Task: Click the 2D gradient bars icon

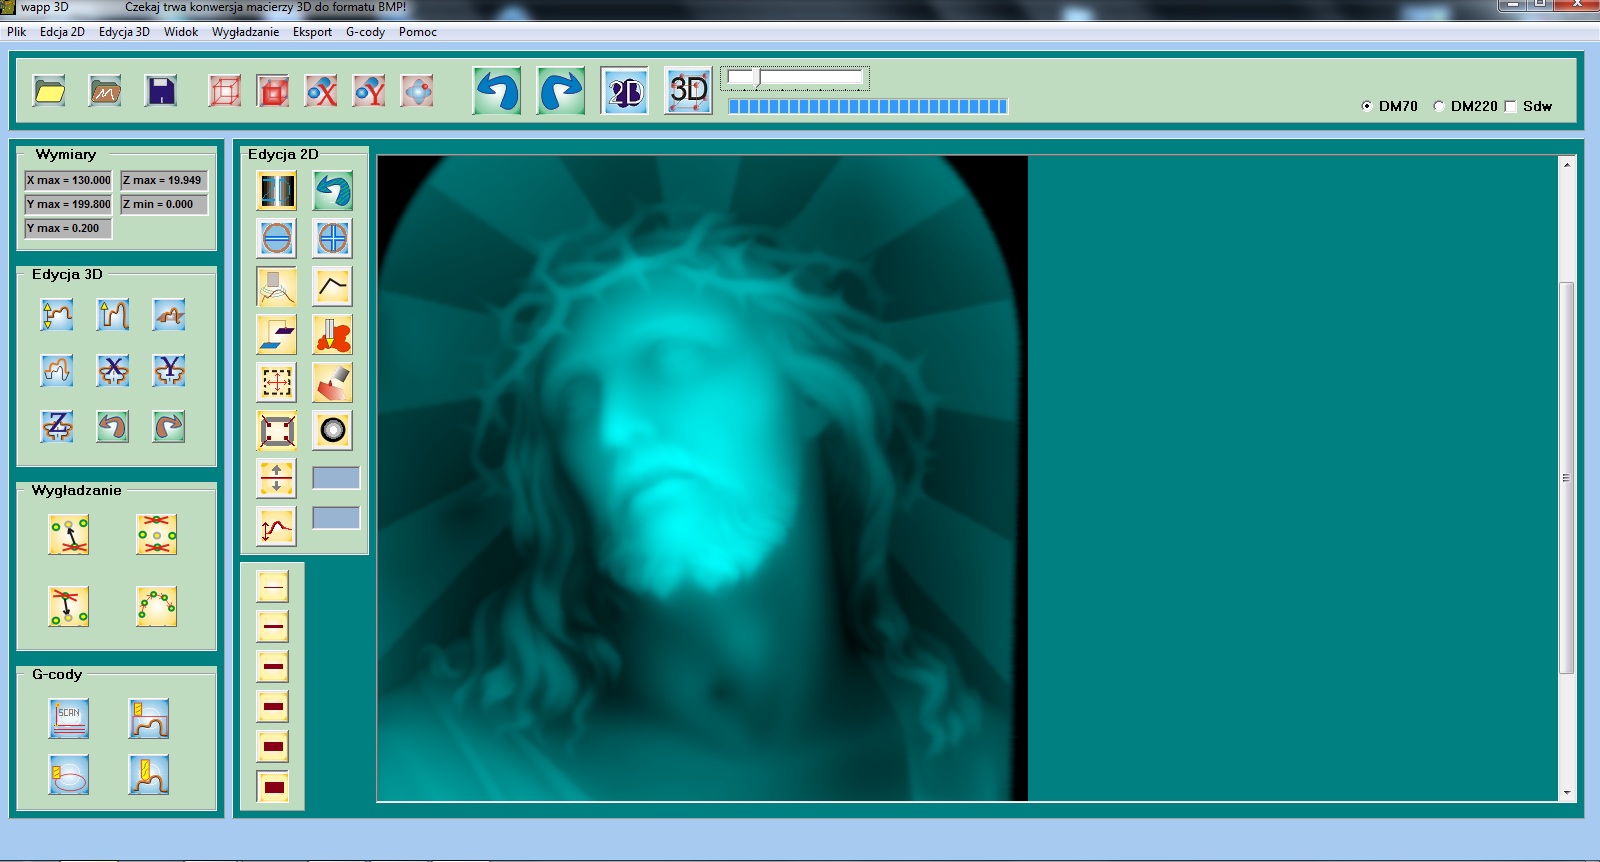Action: pos(277,190)
